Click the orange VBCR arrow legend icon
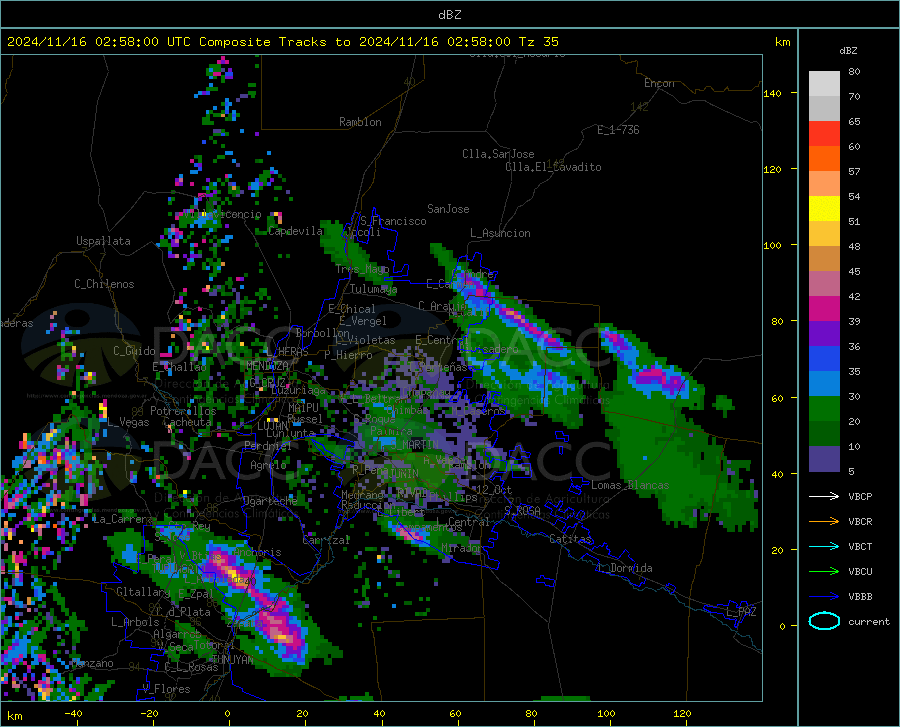Image resolution: width=900 pixels, height=727 pixels. coord(824,522)
